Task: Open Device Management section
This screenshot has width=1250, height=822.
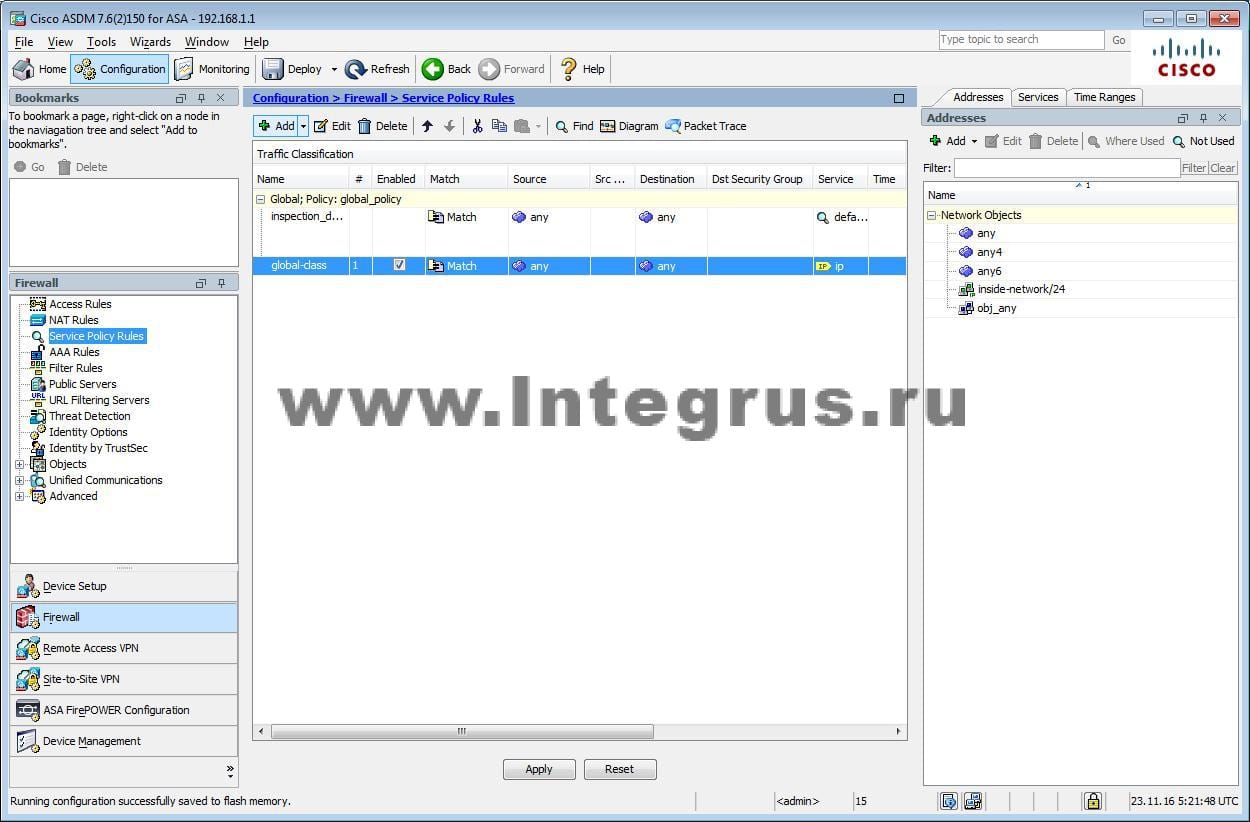Action: [124, 741]
